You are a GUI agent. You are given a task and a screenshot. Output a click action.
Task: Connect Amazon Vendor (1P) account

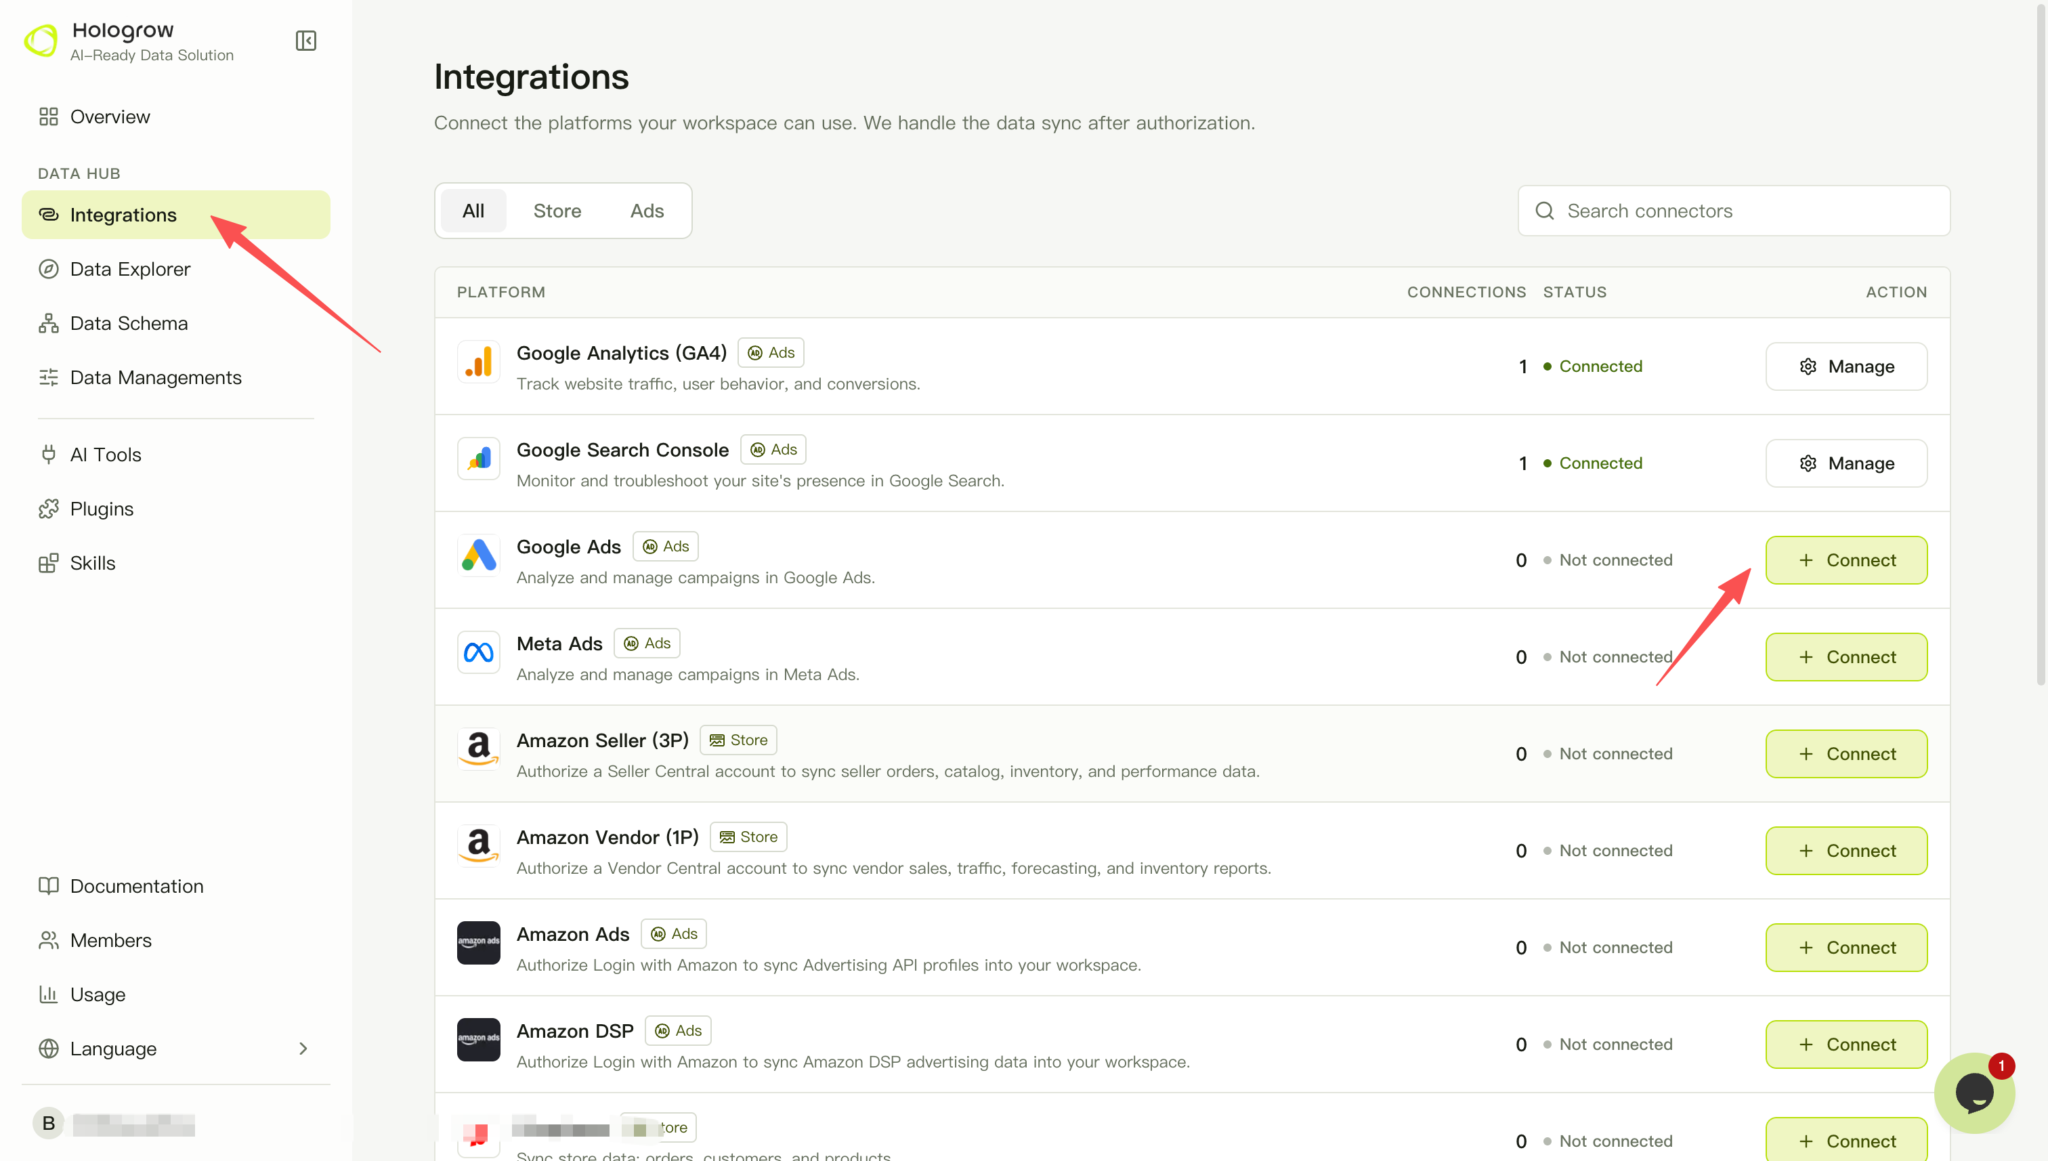pos(1846,851)
